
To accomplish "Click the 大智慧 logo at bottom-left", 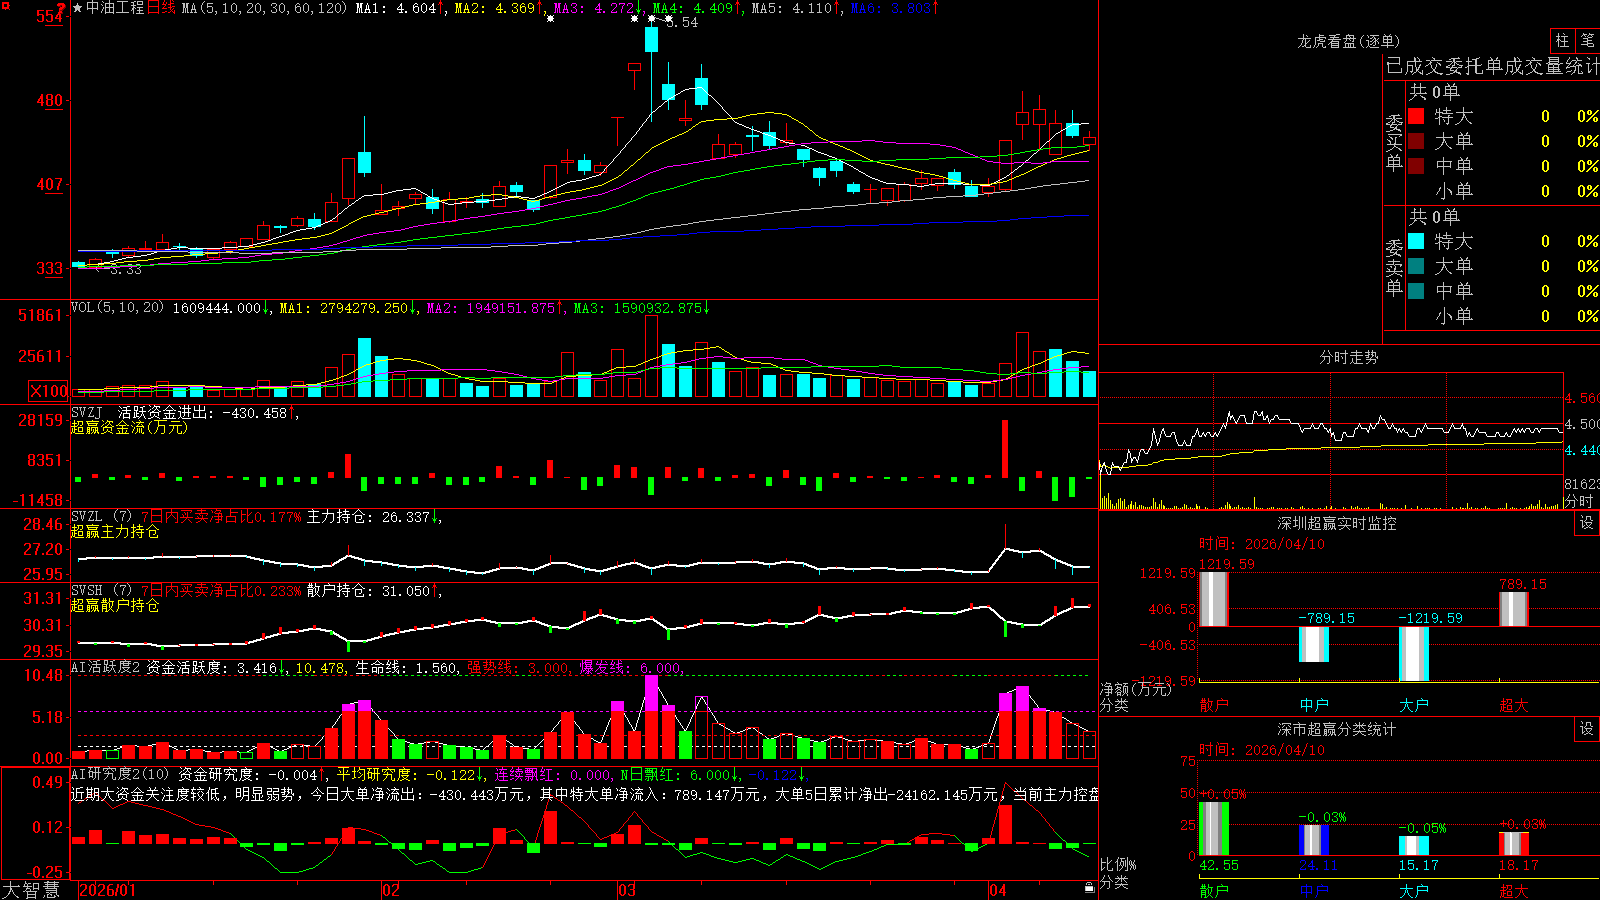I will click(x=31, y=890).
